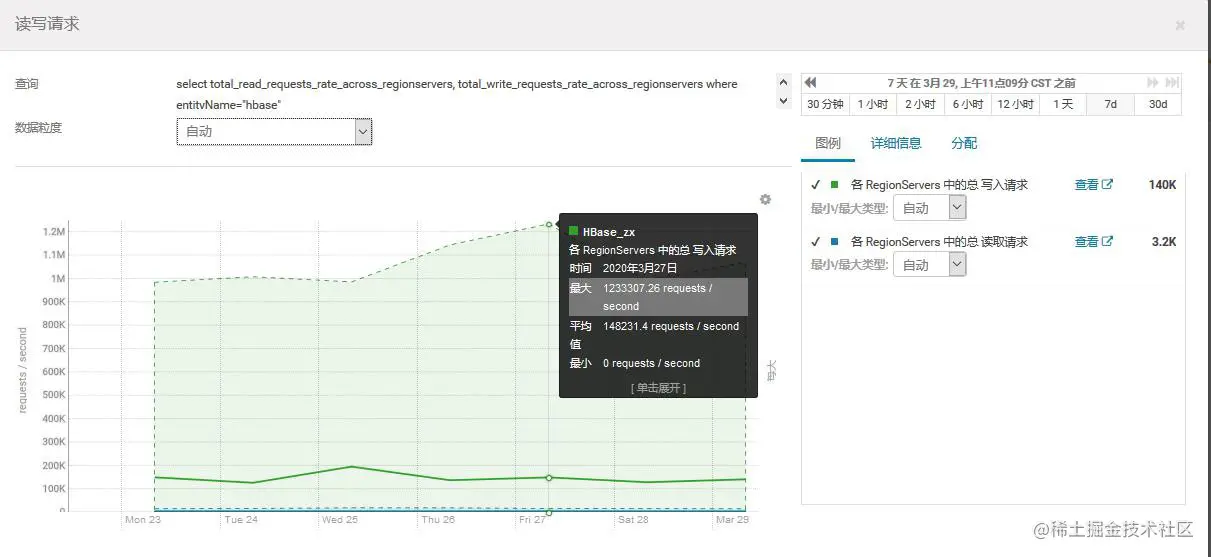Screen dimensions: 1211x557
Task: Jump to latest time range
Action: 1171,82
